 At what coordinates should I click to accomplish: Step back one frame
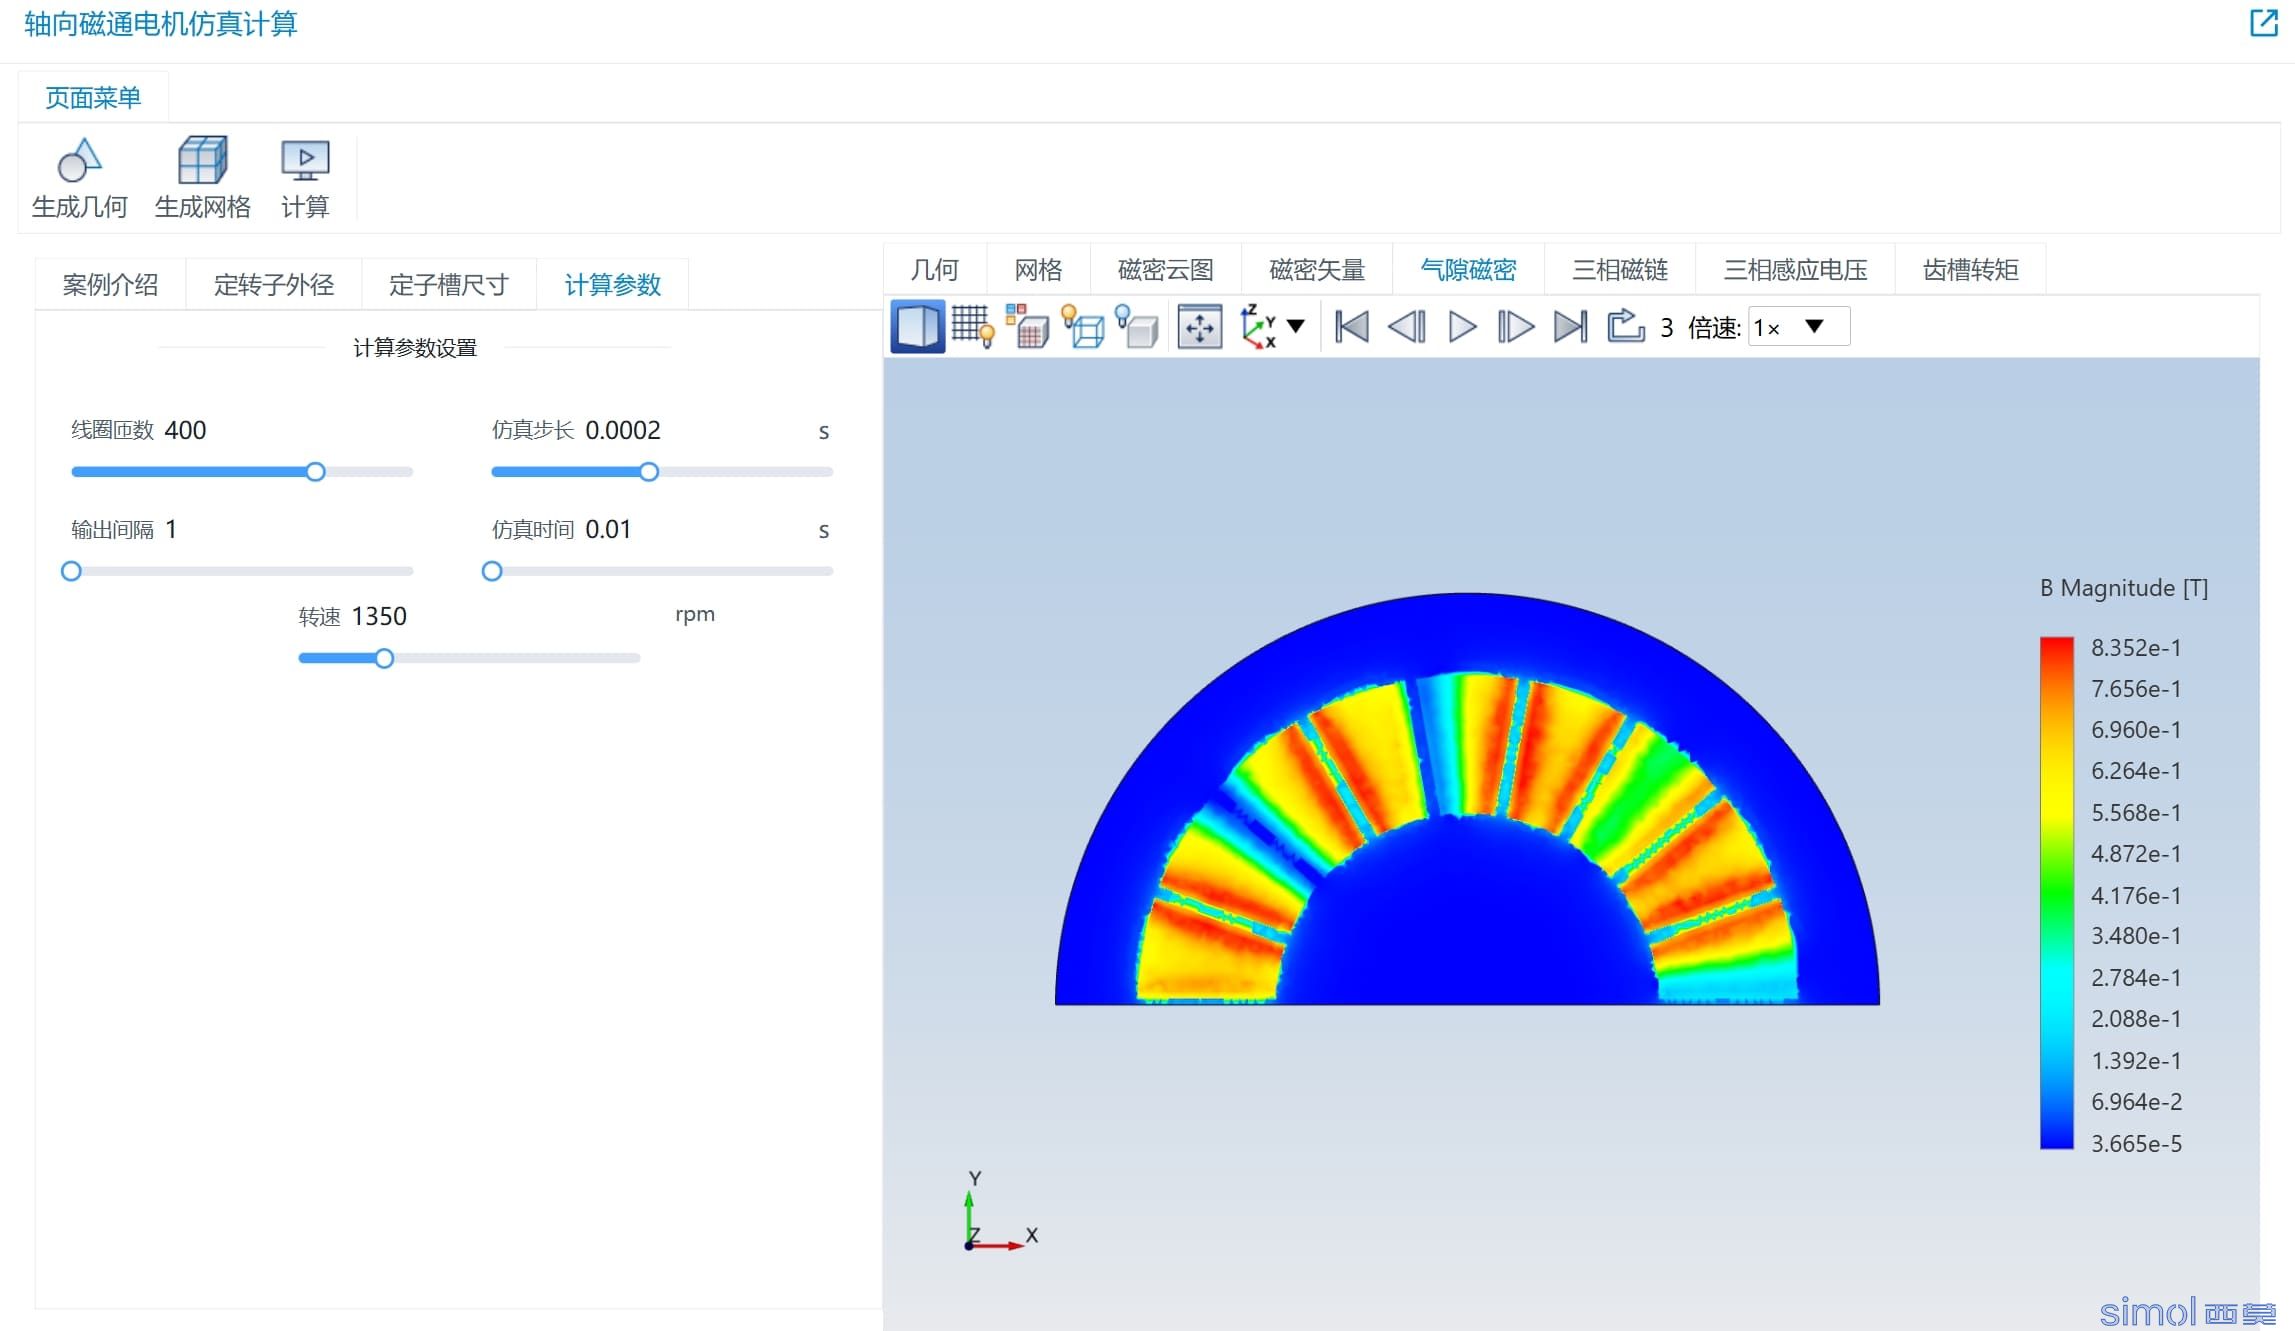pyautogui.click(x=1407, y=327)
